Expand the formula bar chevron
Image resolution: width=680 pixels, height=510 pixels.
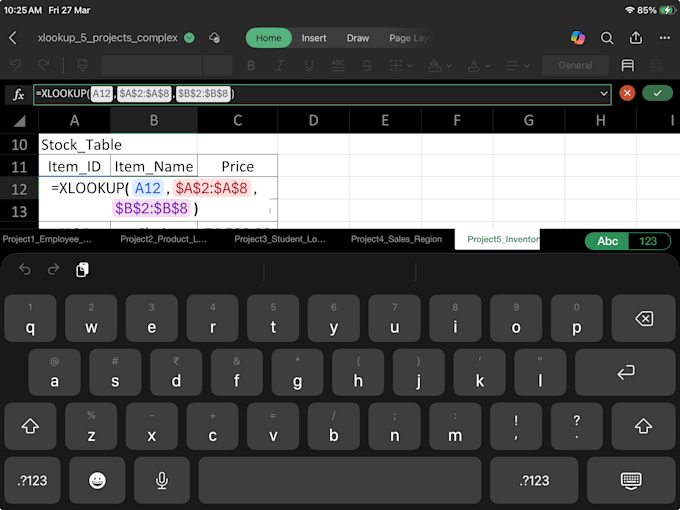click(x=603, y=94)
